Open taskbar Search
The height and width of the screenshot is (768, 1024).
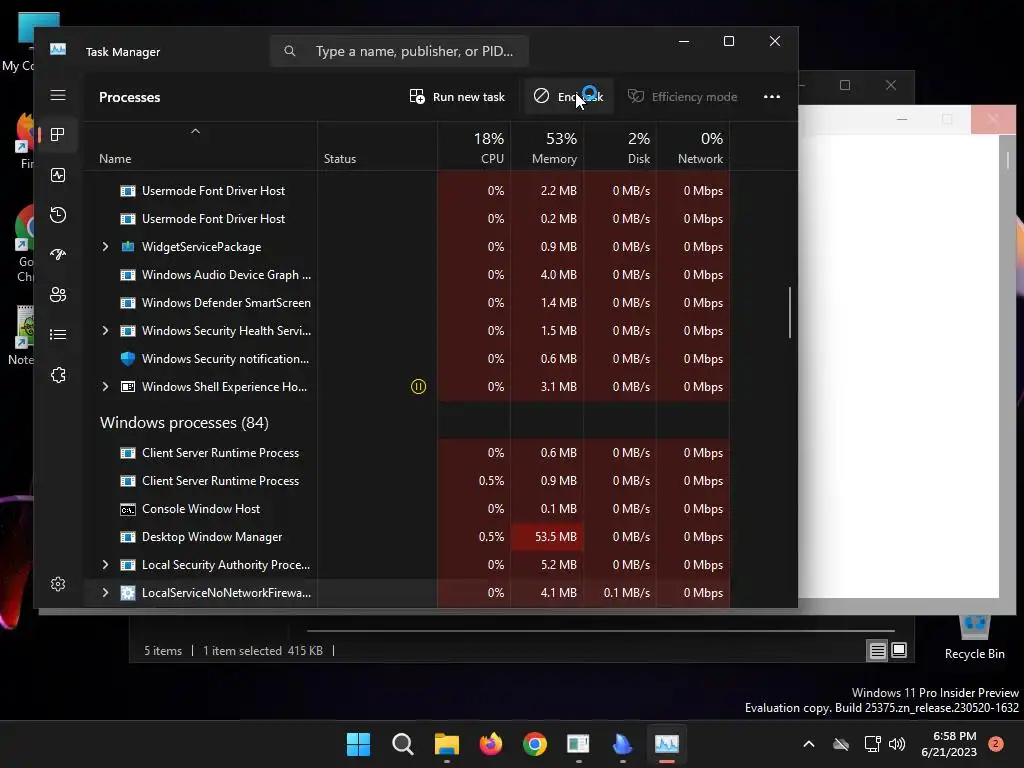coord(403,744)
